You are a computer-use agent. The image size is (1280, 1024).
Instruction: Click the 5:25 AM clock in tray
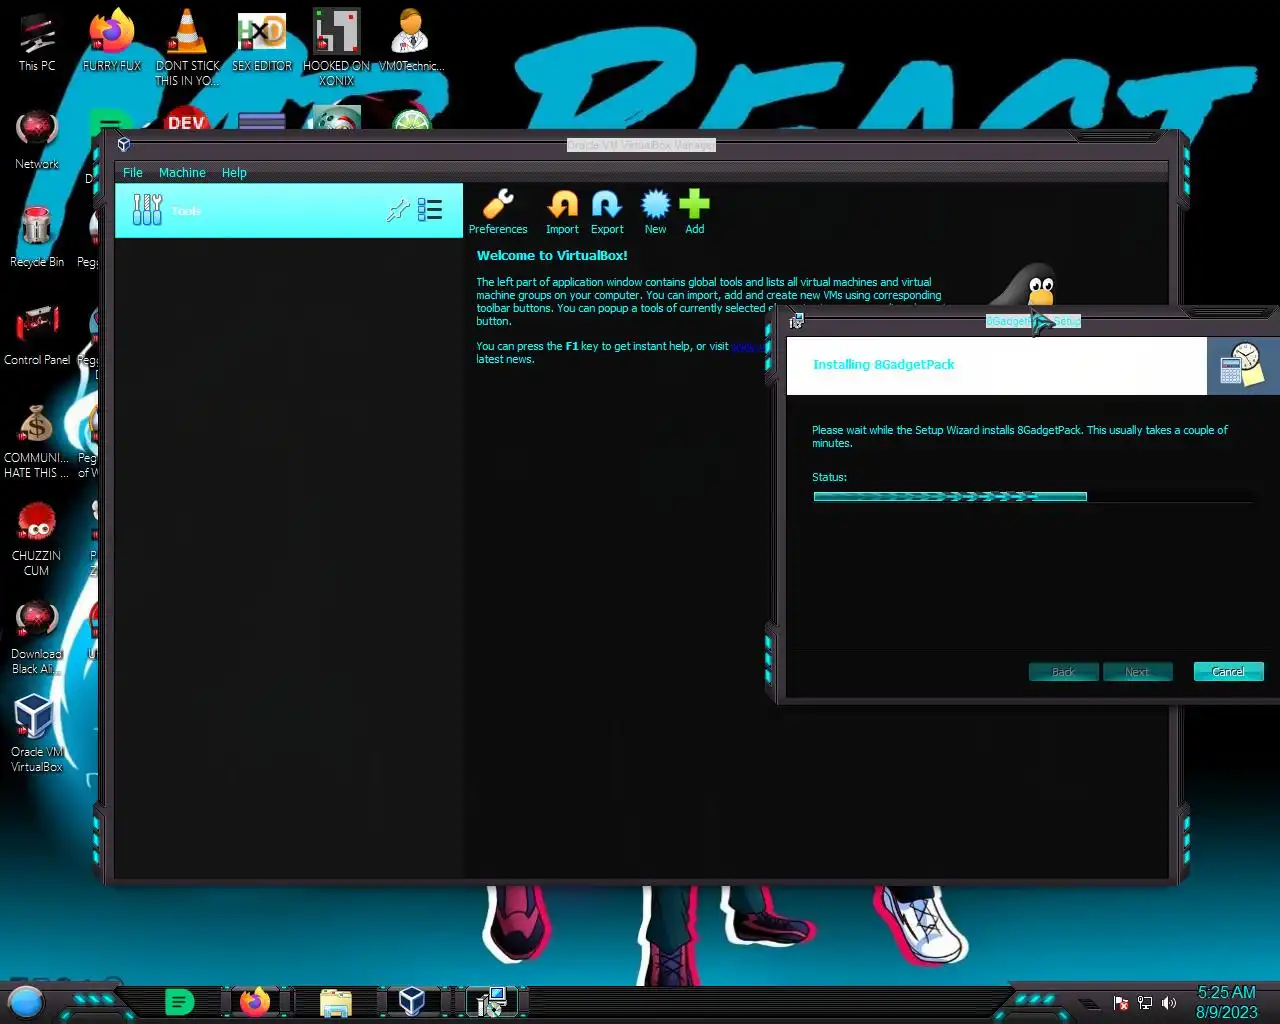[x=1227, y=993]
